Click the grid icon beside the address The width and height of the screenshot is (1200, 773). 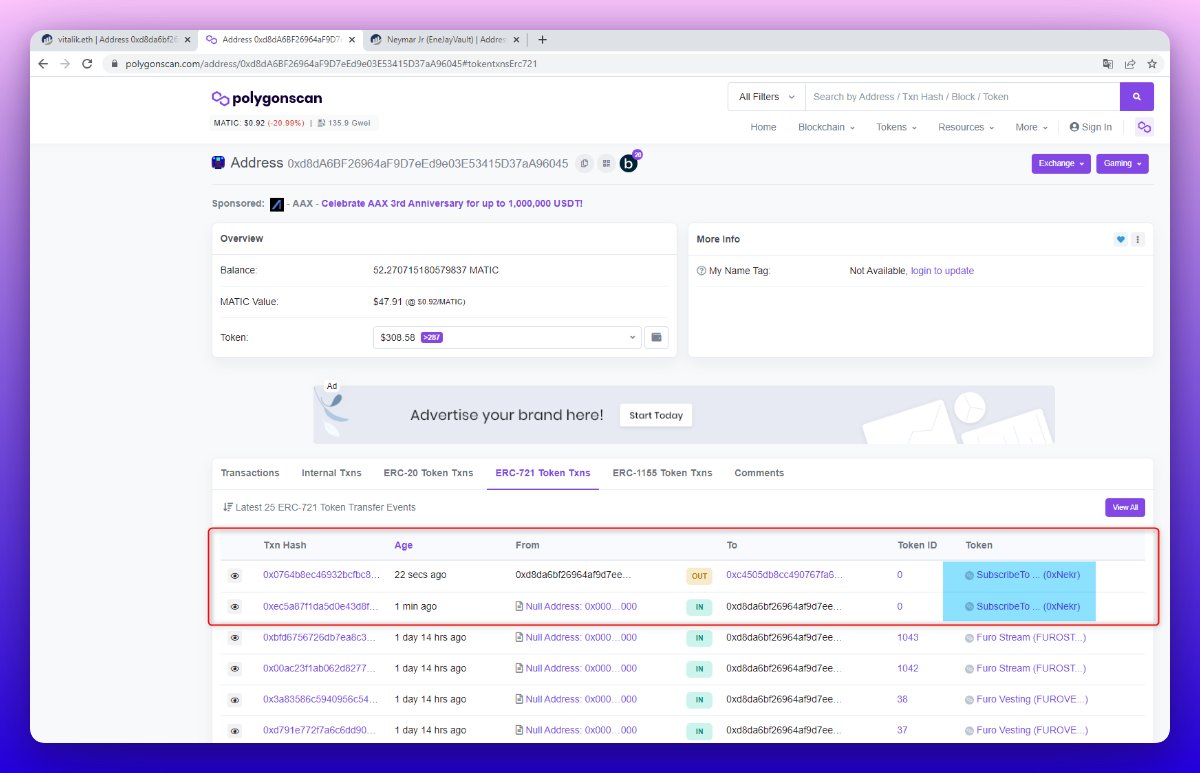pos(607,163)
